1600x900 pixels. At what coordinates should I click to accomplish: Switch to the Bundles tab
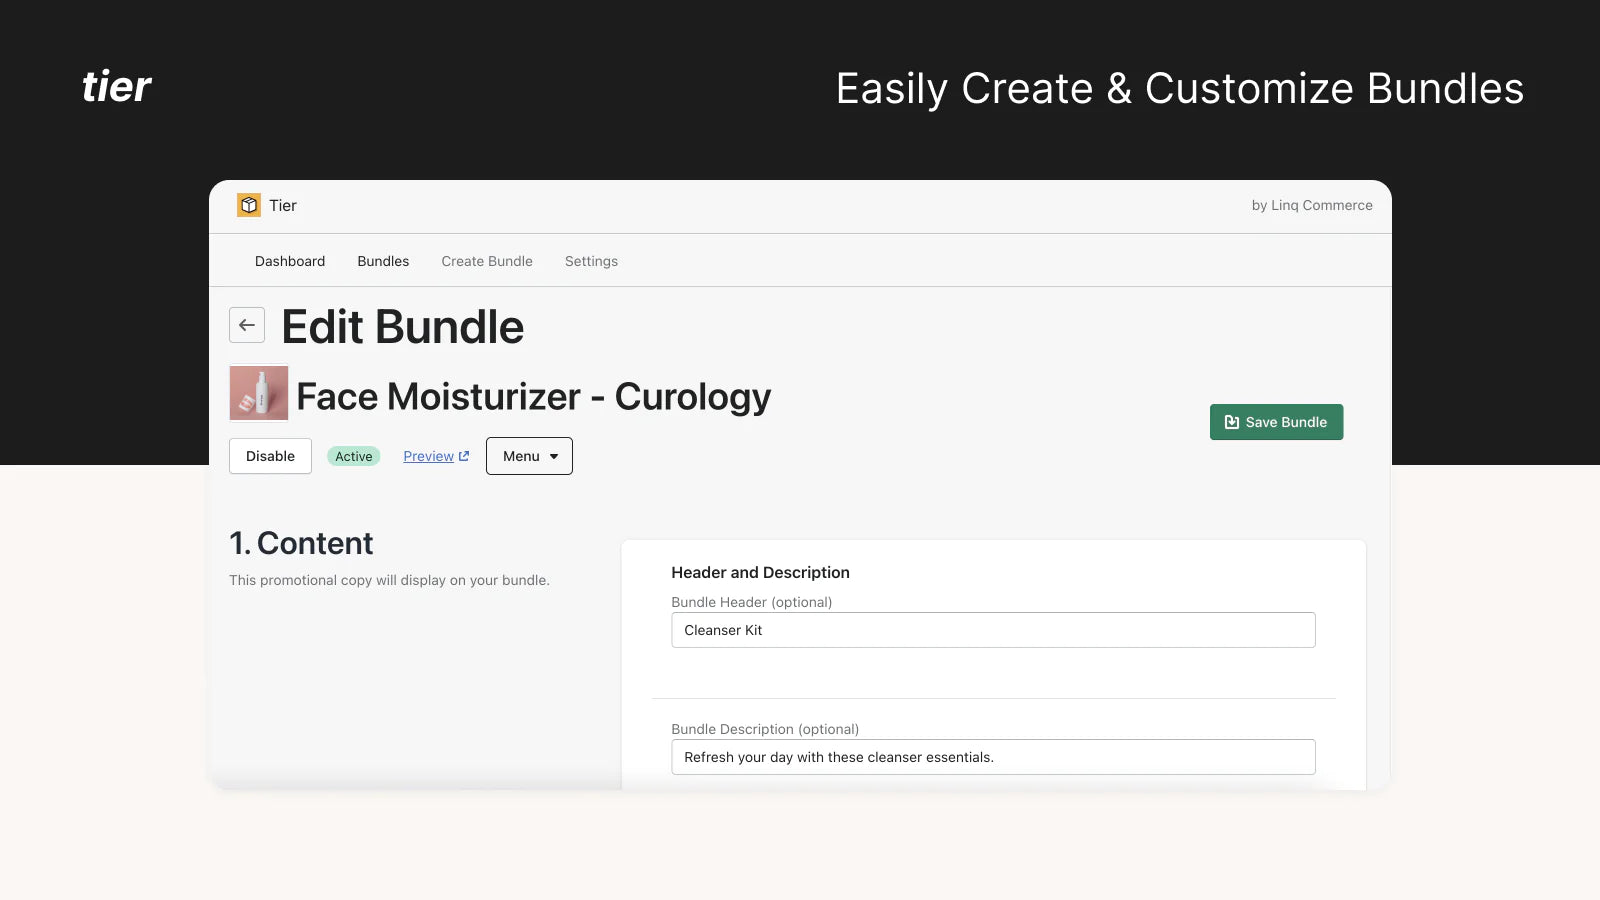(382, 261)
